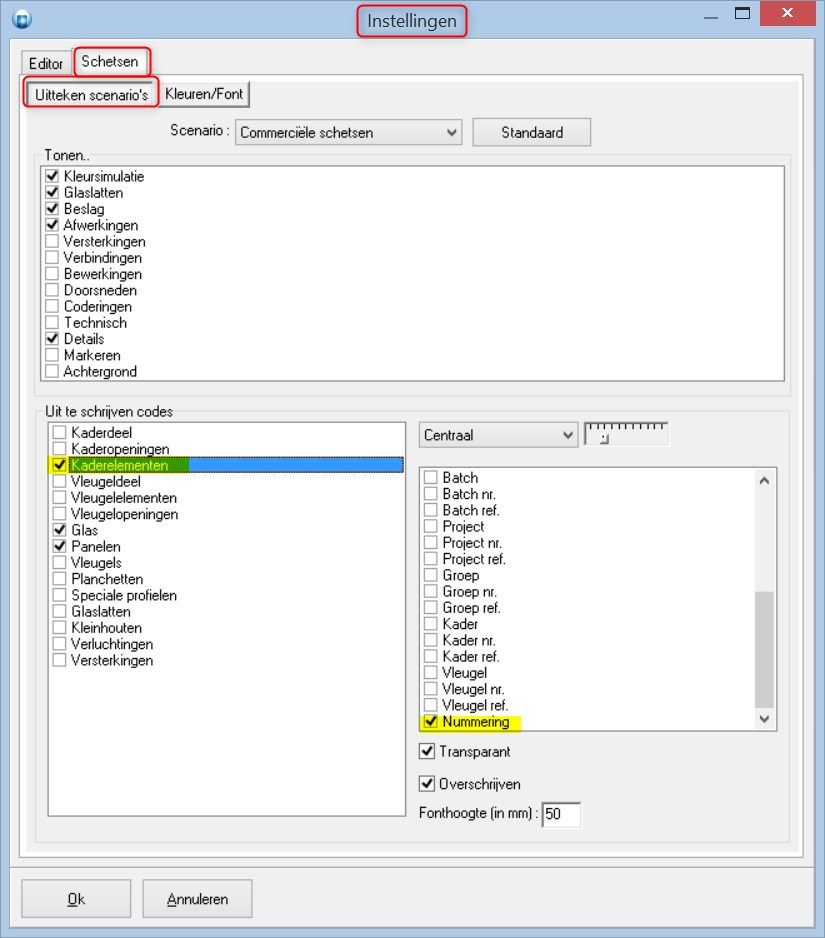Tick the Project checkbox
This screenshot has height=938, width=825.
click(431, 526)
